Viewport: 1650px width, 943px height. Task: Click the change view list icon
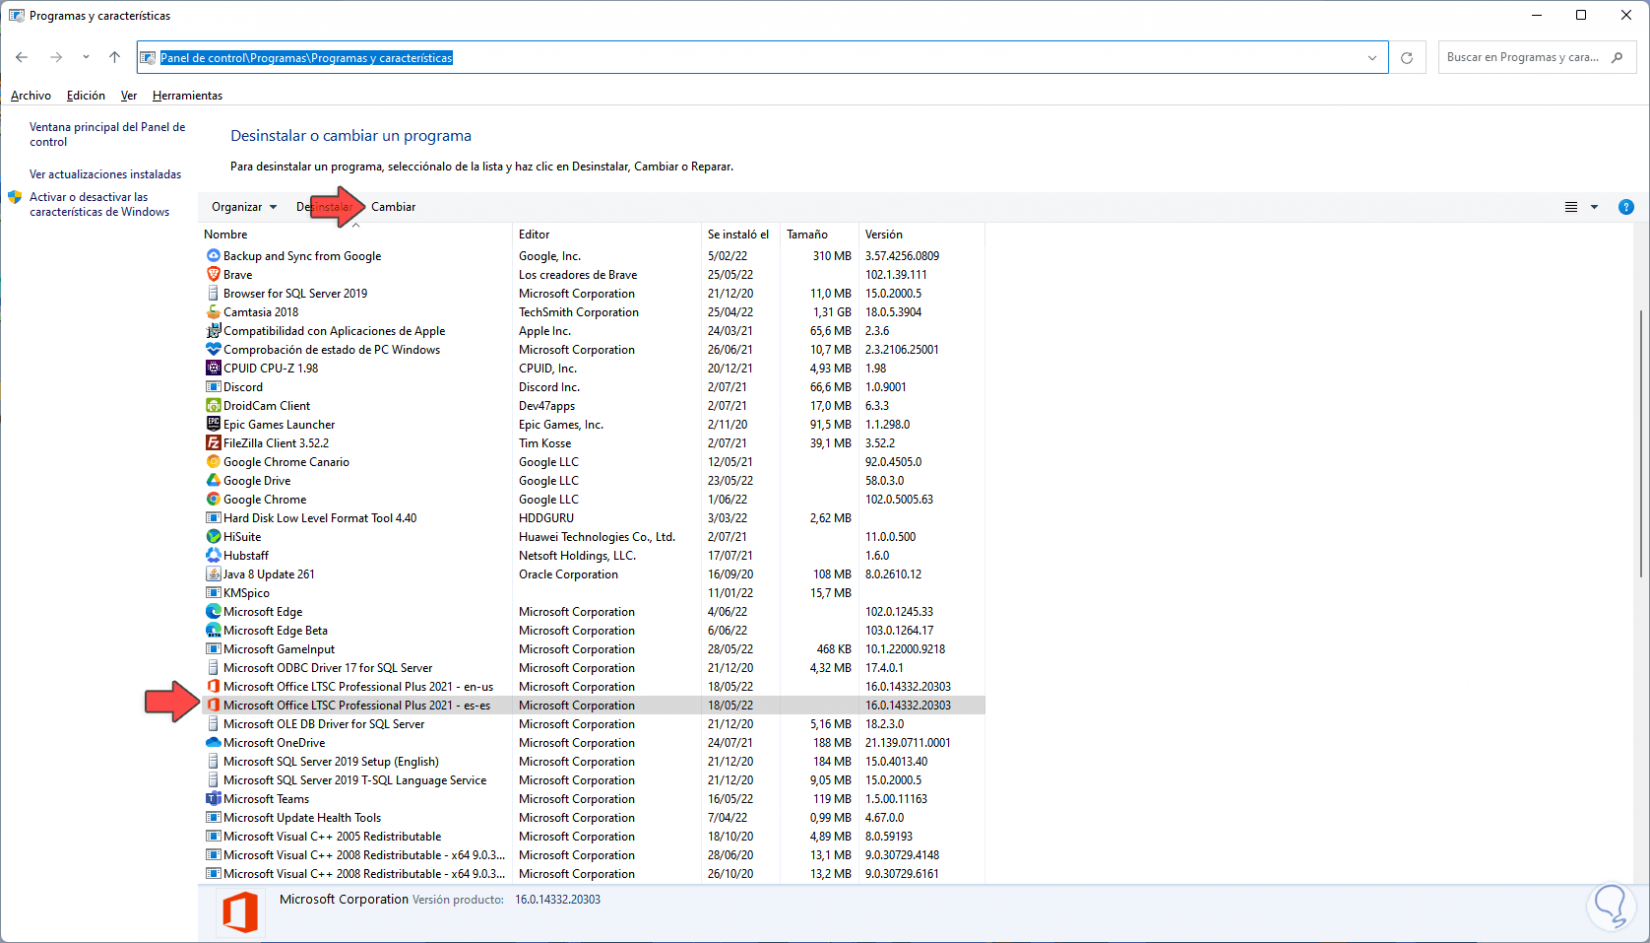[1571, 207]
